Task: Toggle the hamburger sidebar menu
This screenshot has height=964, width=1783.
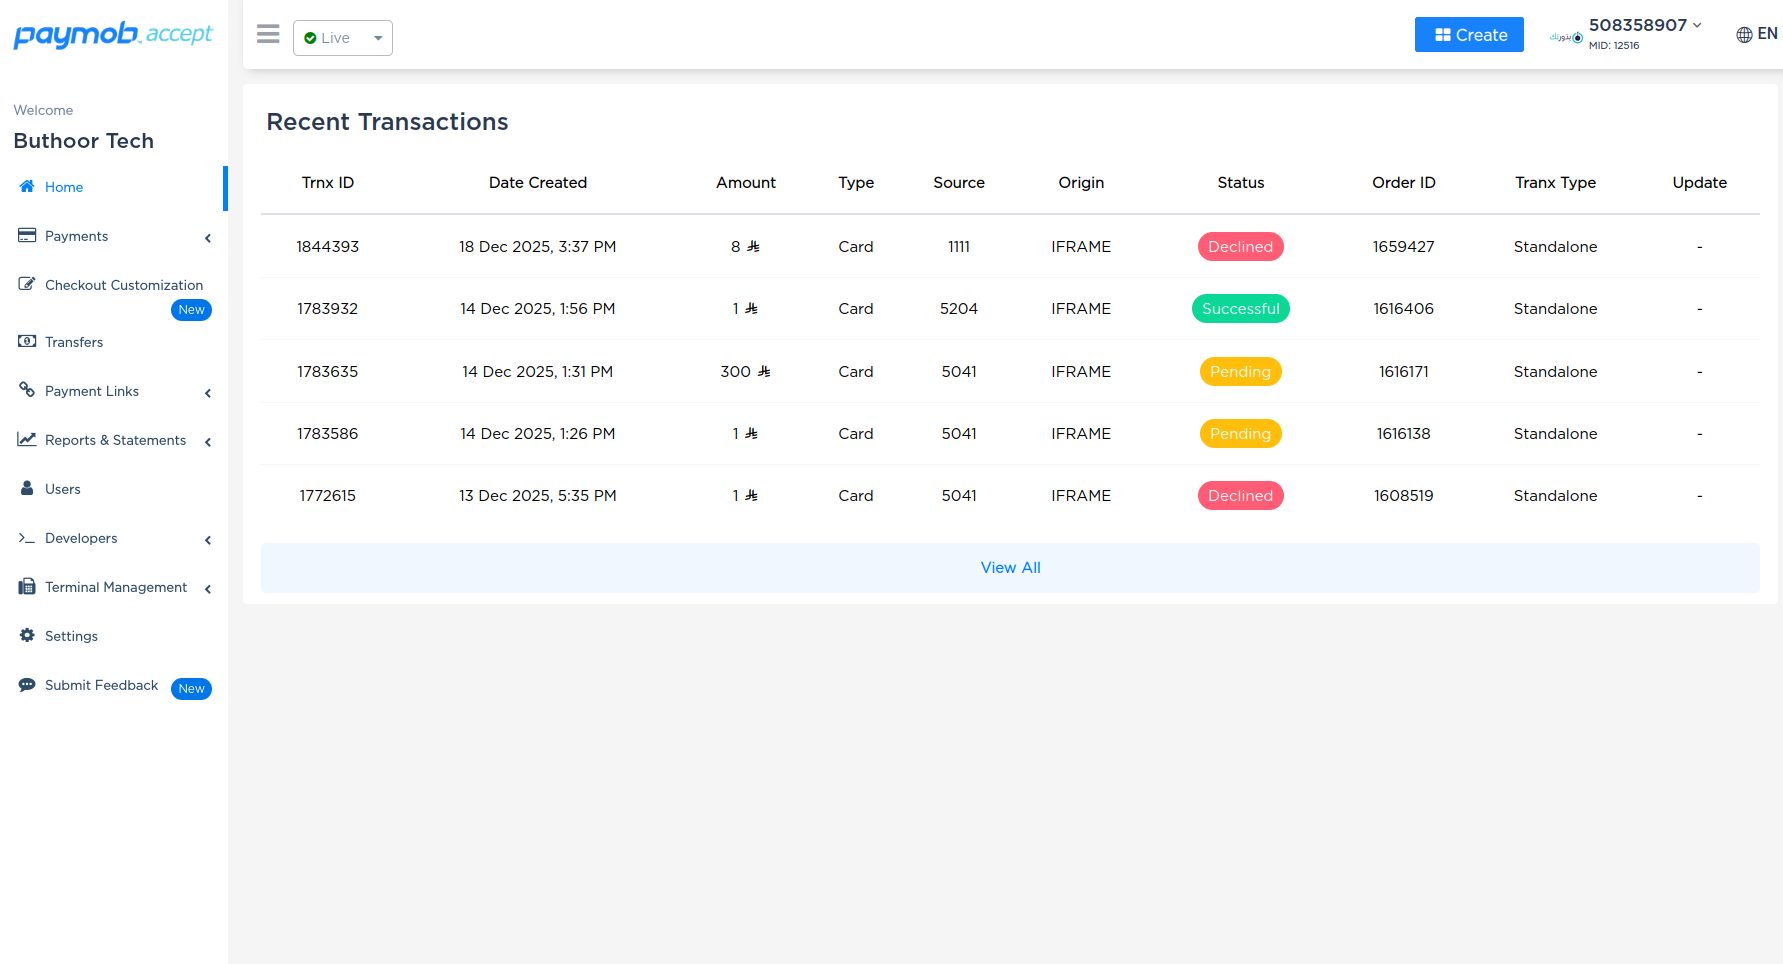Action: (268, 35)
